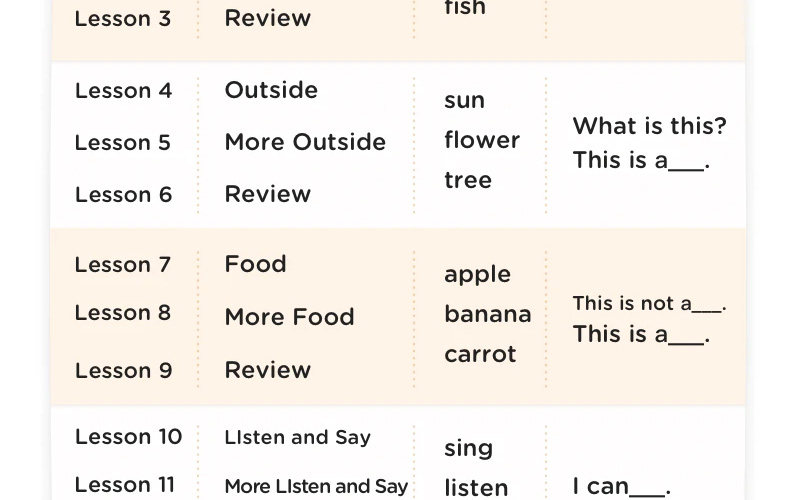
Task: Click the Lesson 10 label
Action: 128,437
